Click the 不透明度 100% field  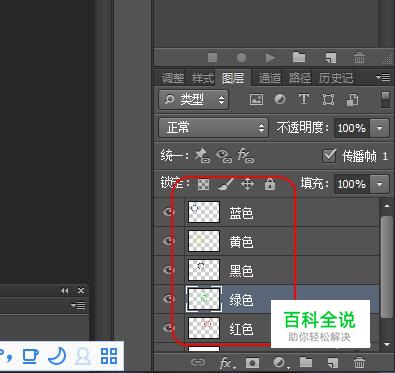click(x=352, y=128)
